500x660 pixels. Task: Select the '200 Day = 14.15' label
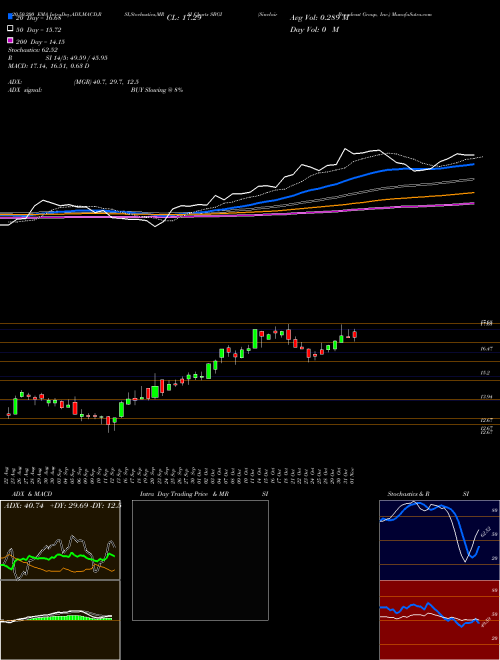(x=40, y=42)
